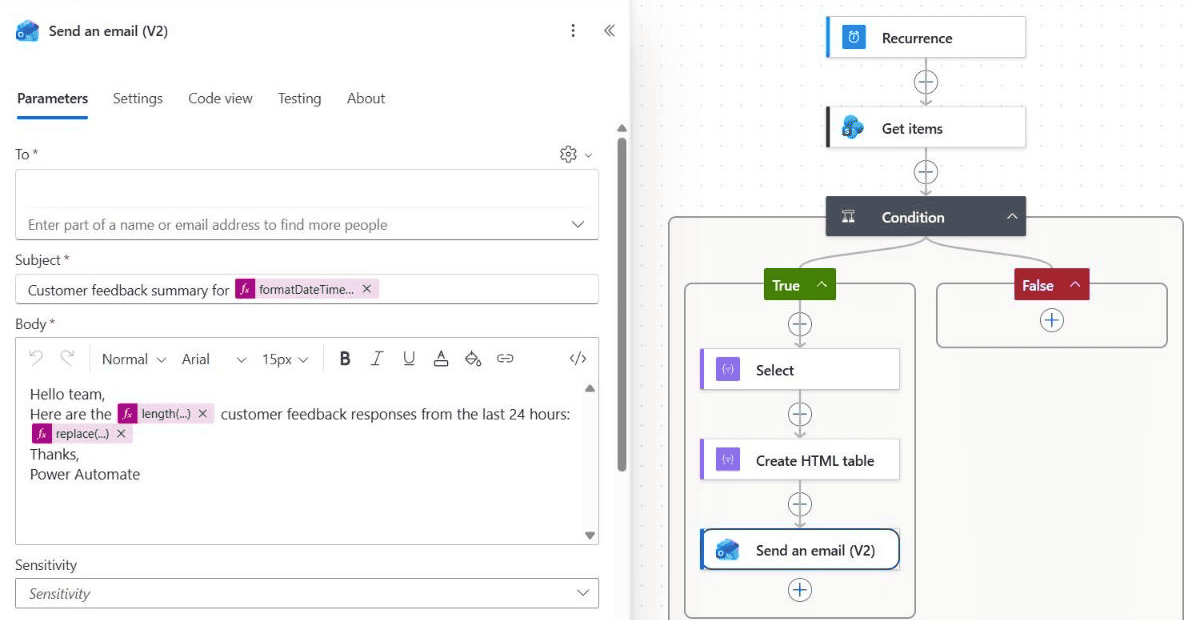Click the fx icon on length token
Image resolution: width=1190 pixels, height=620 pixels.
(x=128, y=414)
